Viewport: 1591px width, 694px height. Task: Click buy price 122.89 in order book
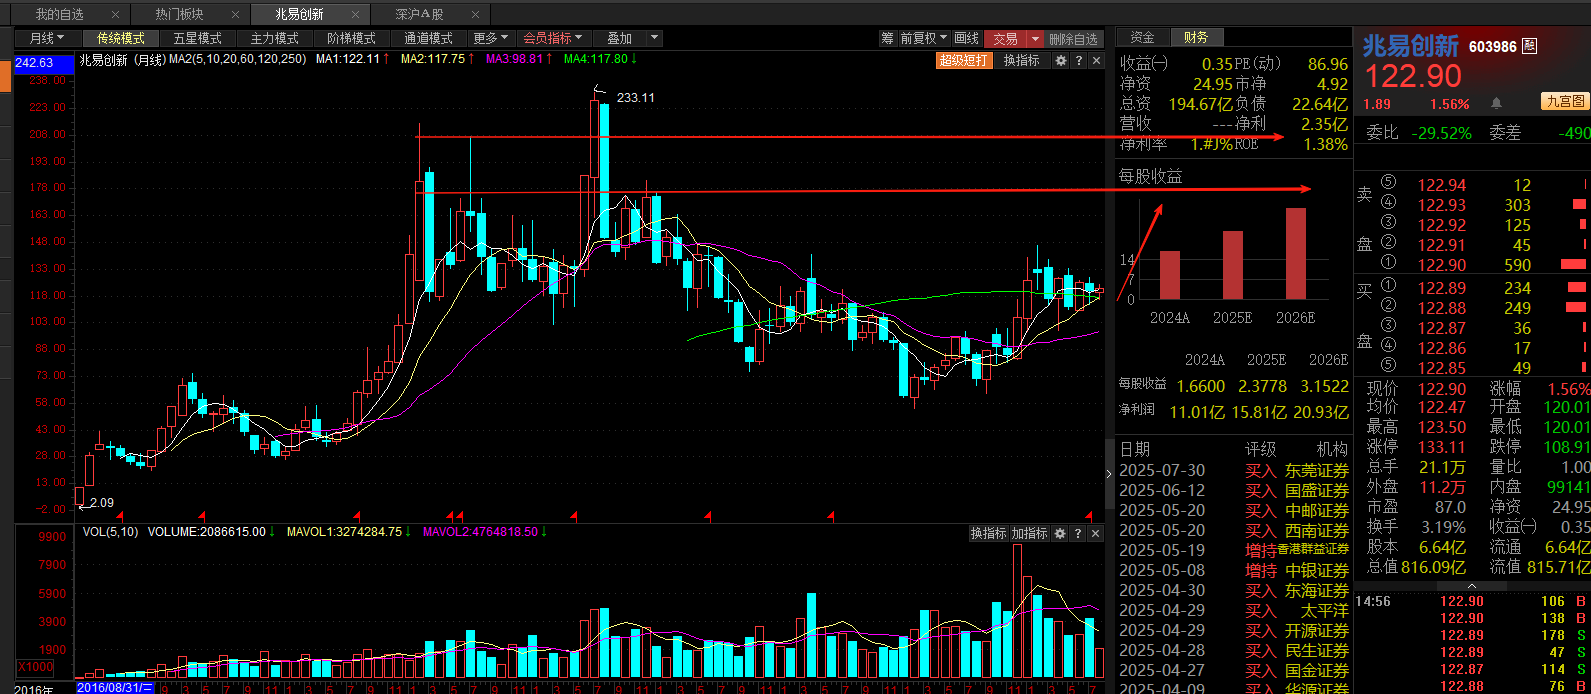(1441, 287)
